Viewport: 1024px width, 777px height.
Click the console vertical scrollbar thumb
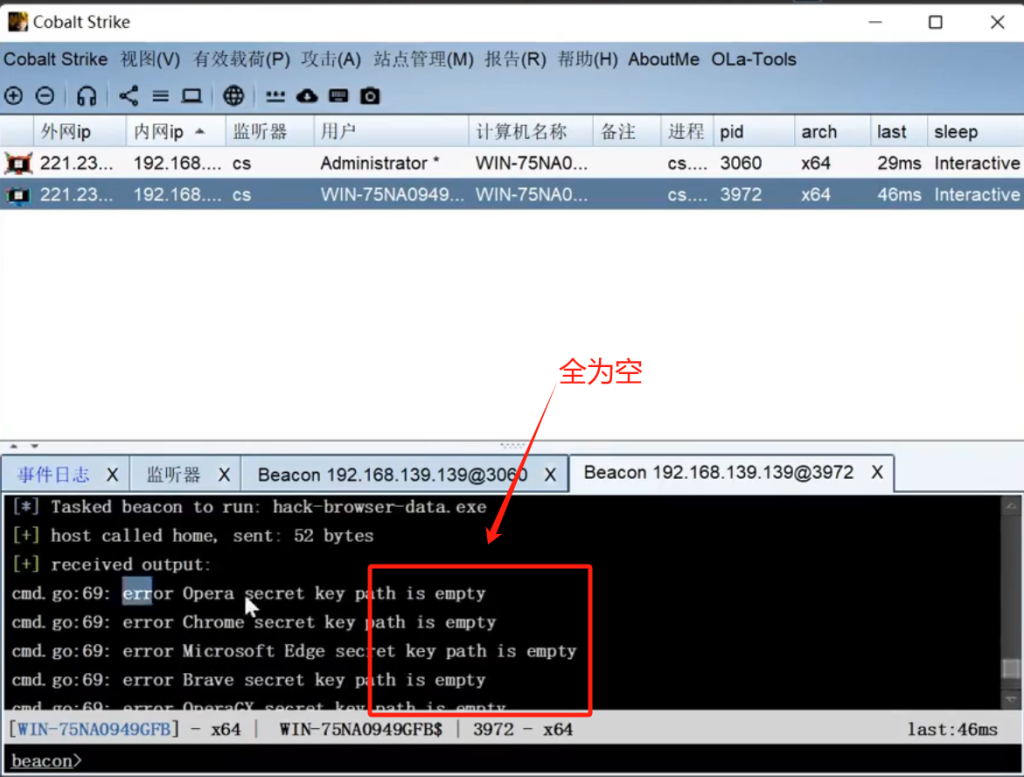(x=1011, y=669)
